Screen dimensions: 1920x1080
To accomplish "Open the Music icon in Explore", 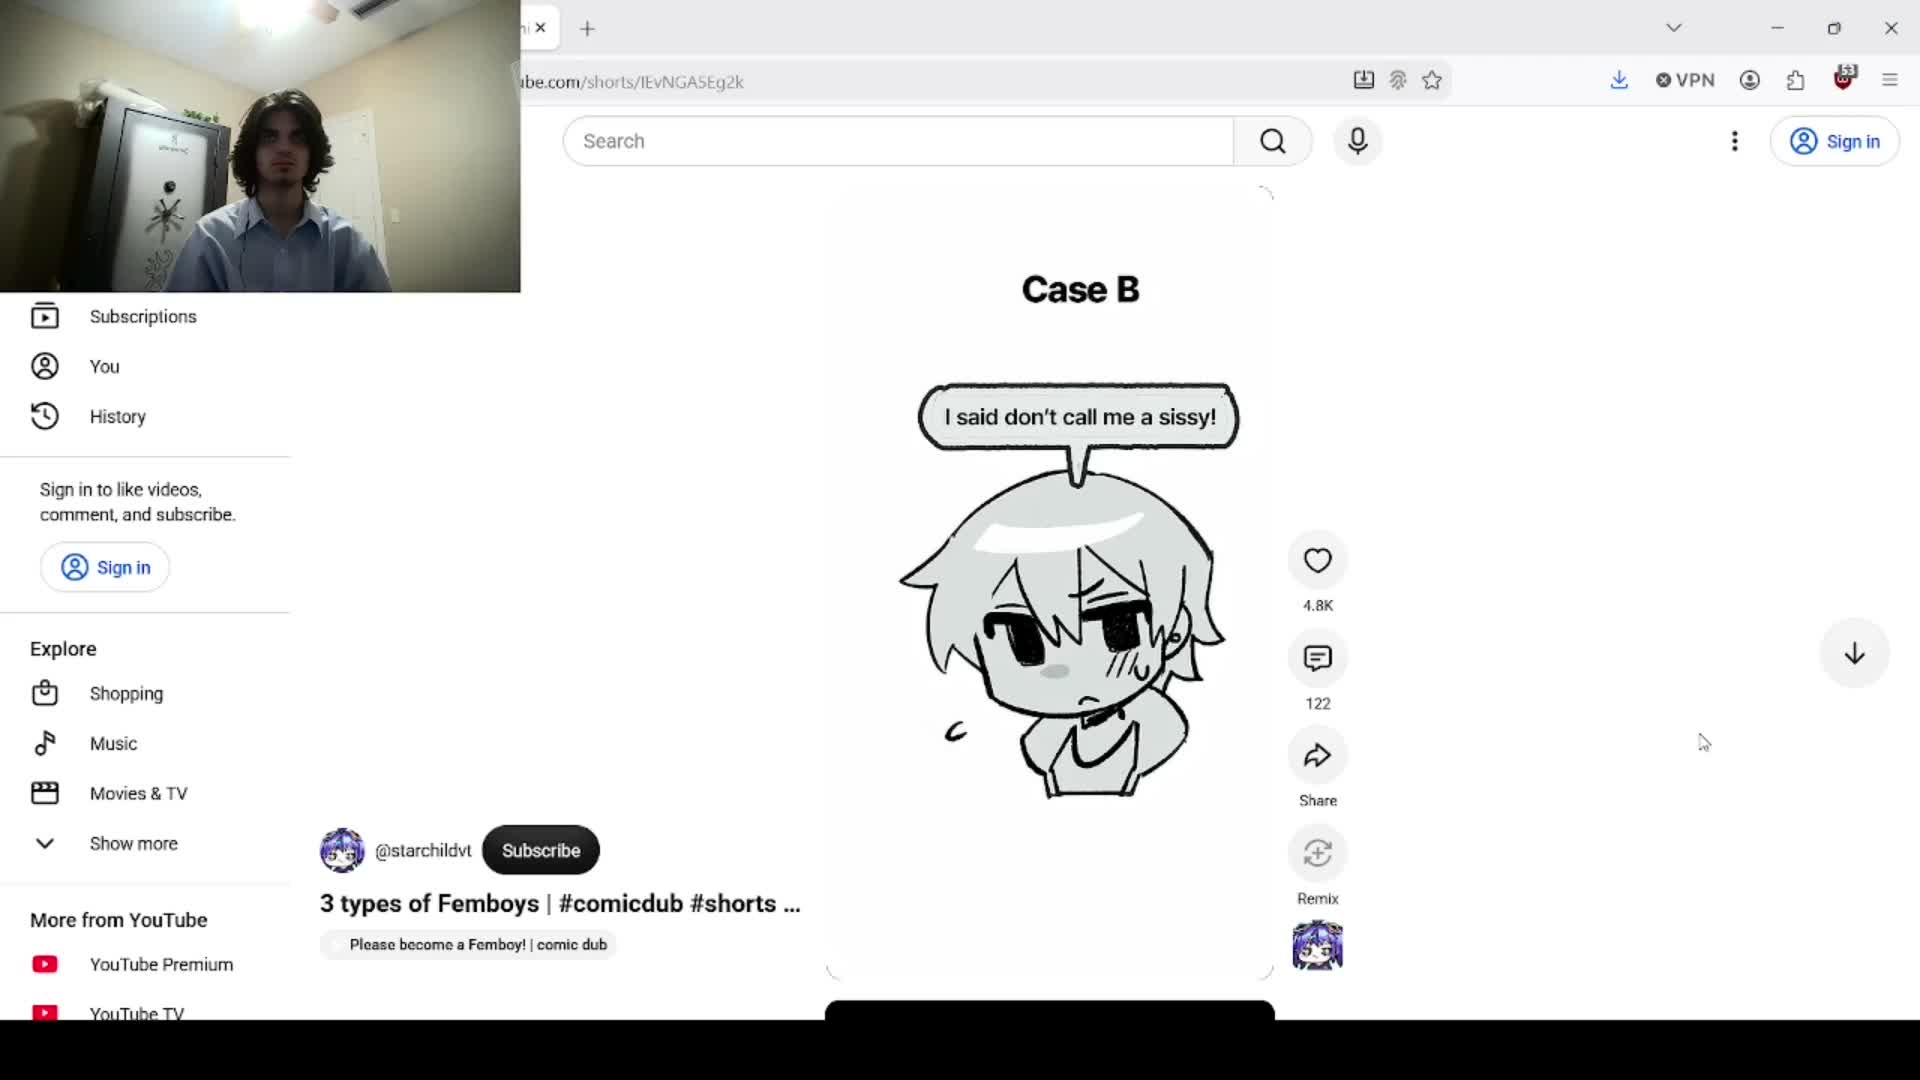I will coord(45,743).
